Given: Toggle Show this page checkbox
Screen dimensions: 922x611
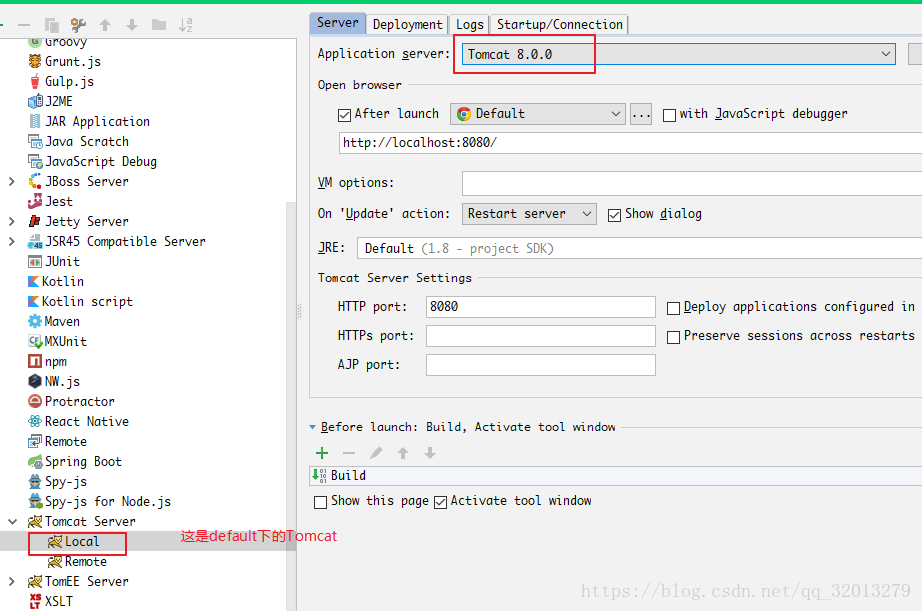Looking at the screenshot, I should point(320,502).
